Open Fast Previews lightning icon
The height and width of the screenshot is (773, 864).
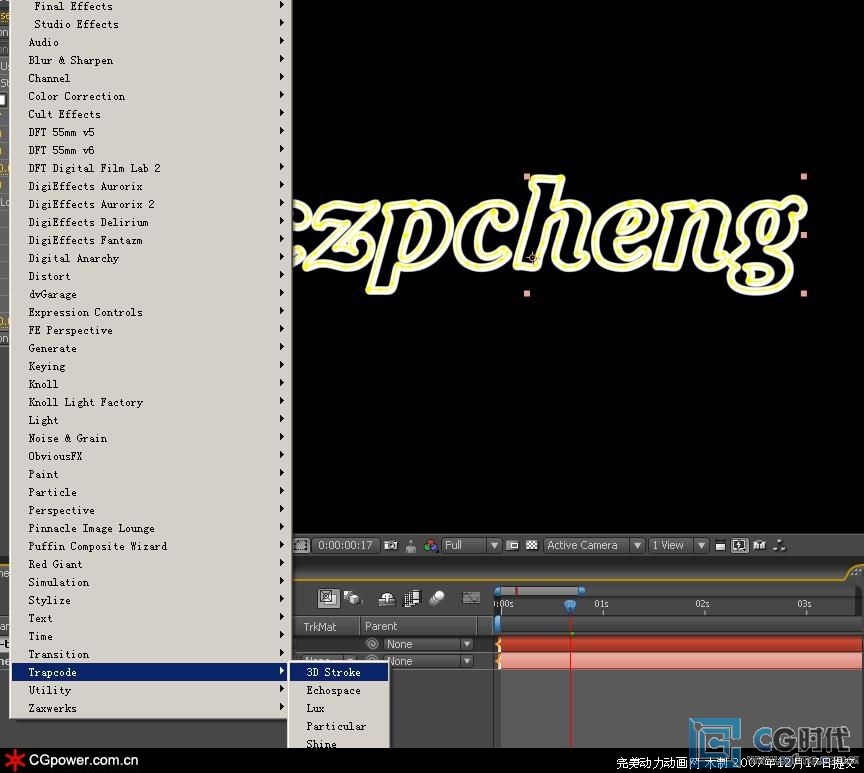[x=739, y=545]
